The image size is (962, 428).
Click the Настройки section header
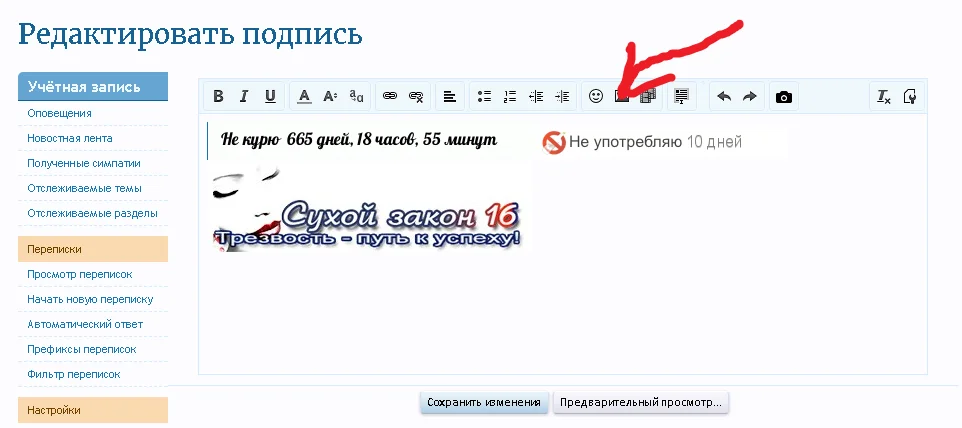pos(93,410)
